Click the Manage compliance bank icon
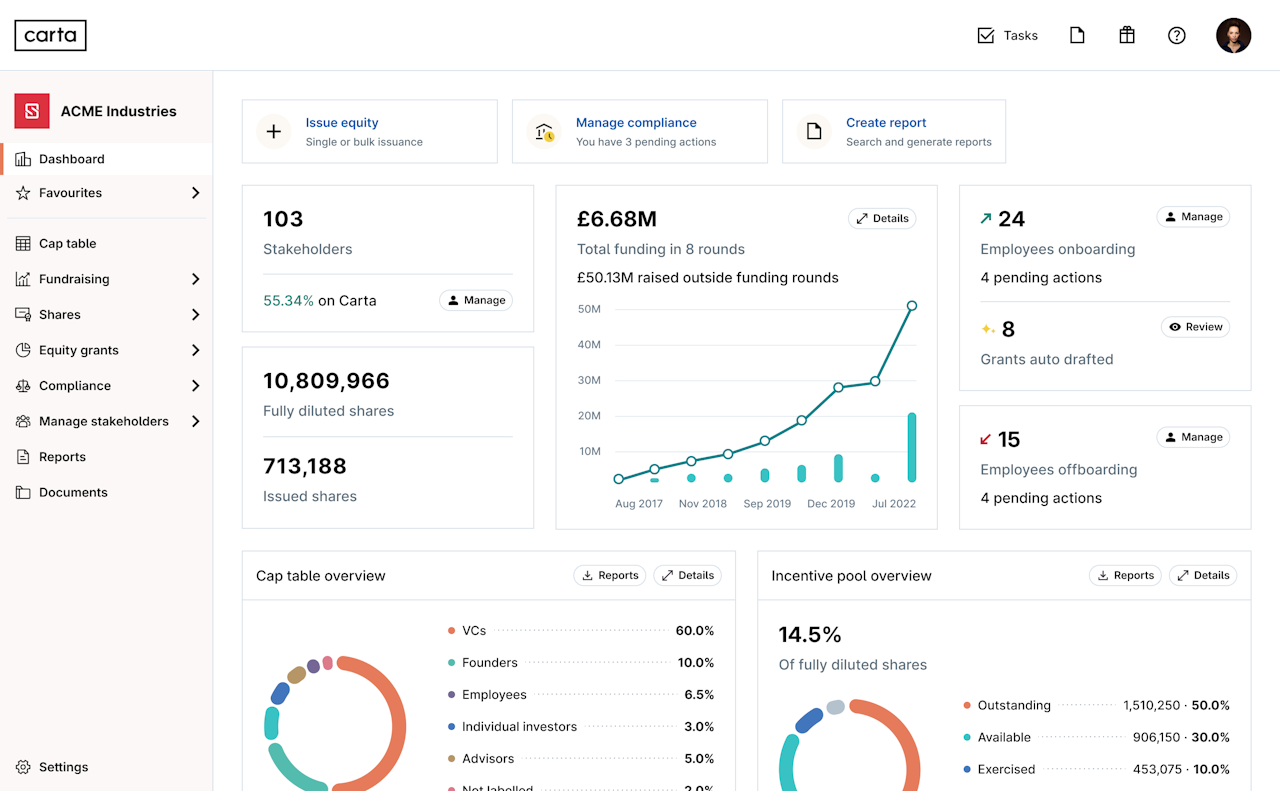Viewport: 1280px width, 791px height. (544, 131)
